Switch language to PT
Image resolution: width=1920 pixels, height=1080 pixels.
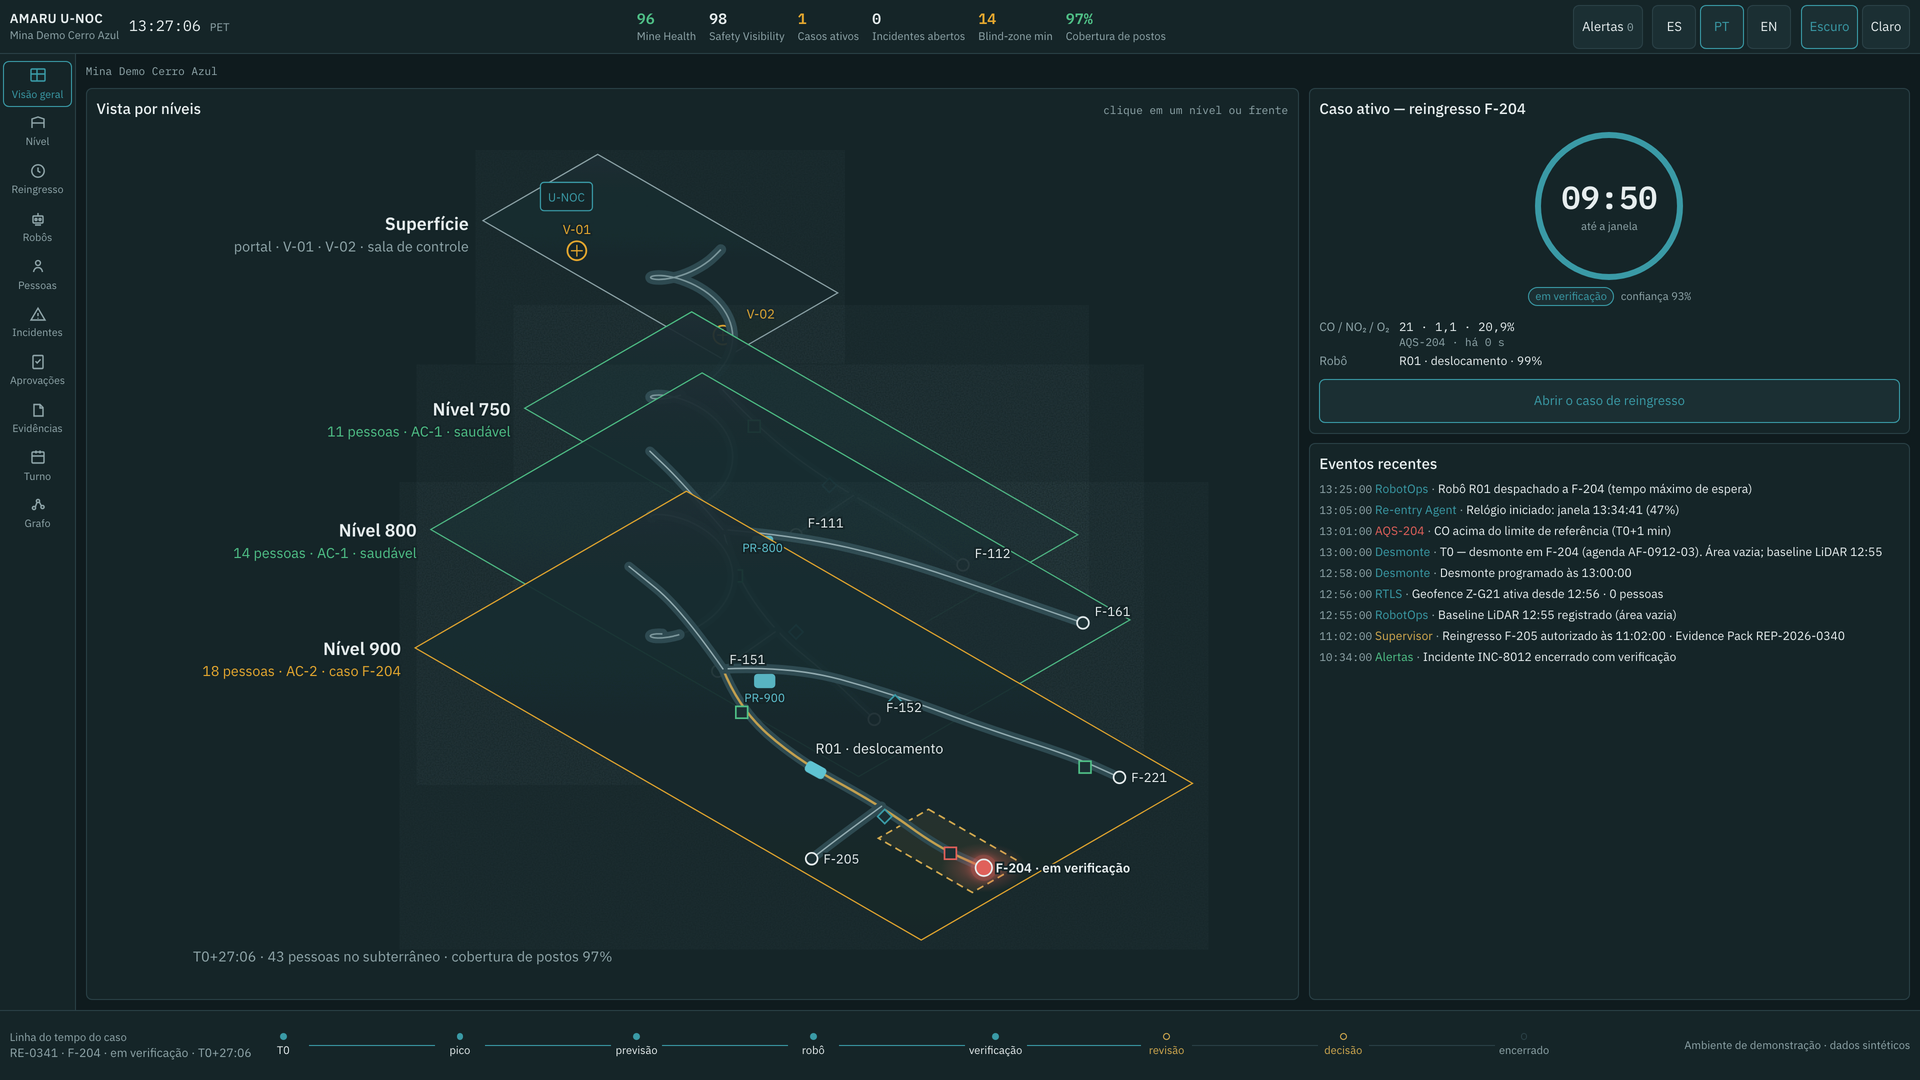1721,27
